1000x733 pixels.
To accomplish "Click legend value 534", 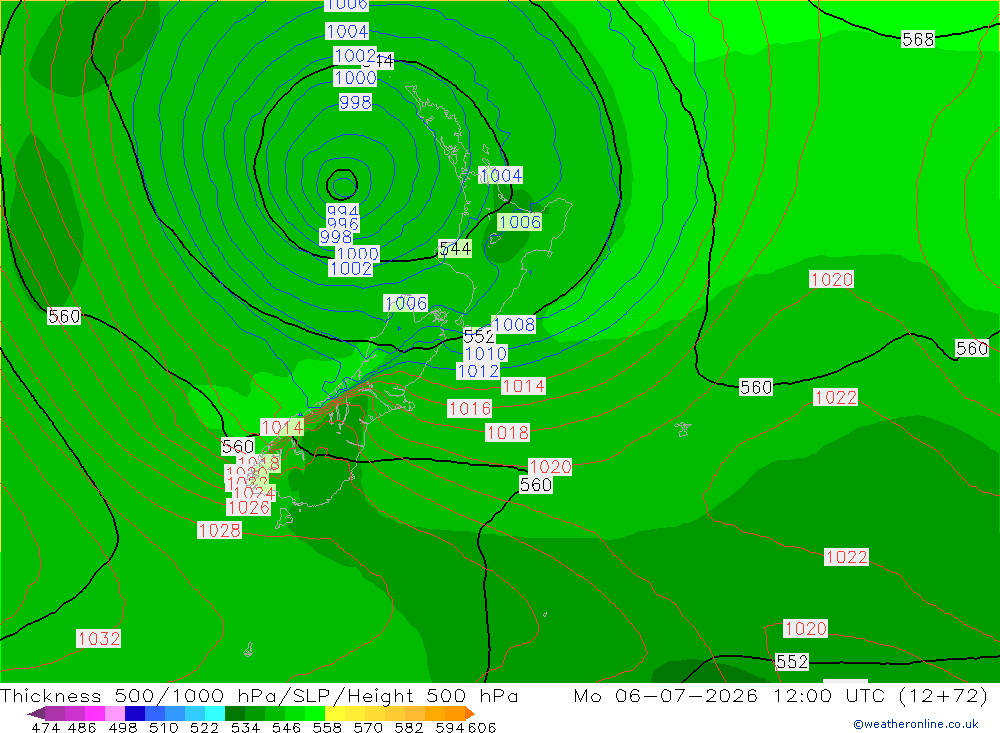I will click(246, 727).
